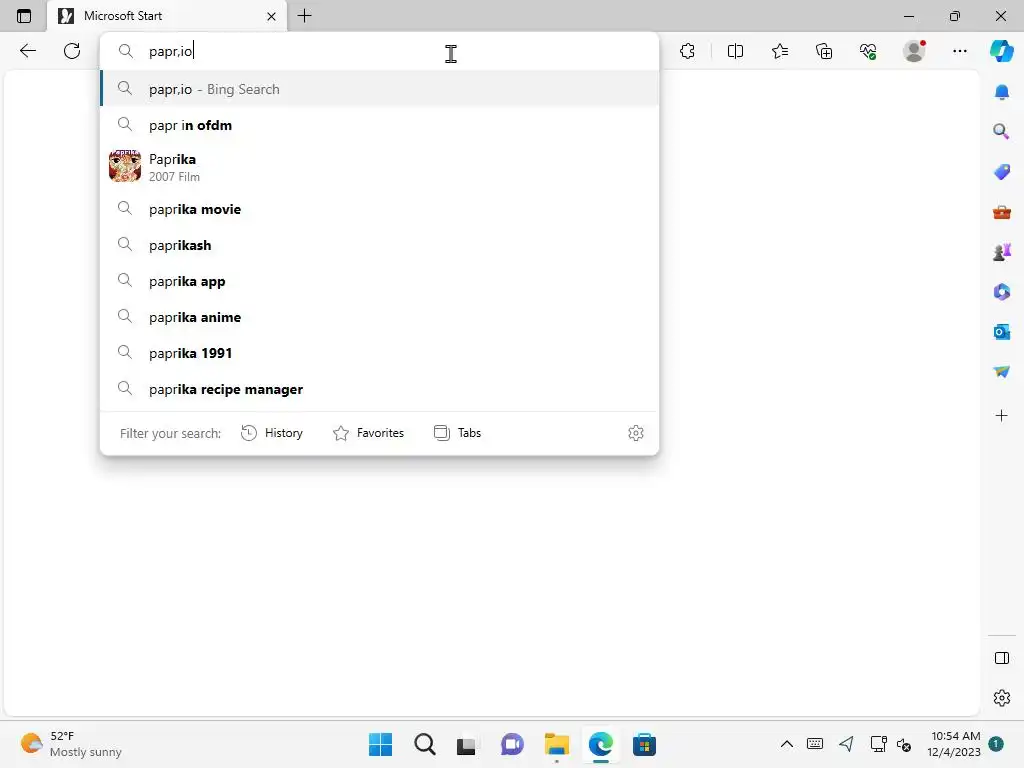Select the Paprika 2007 Film suggestion
Image resolution: width=1024 pixels, height=768 pixels.
[379, 167]
